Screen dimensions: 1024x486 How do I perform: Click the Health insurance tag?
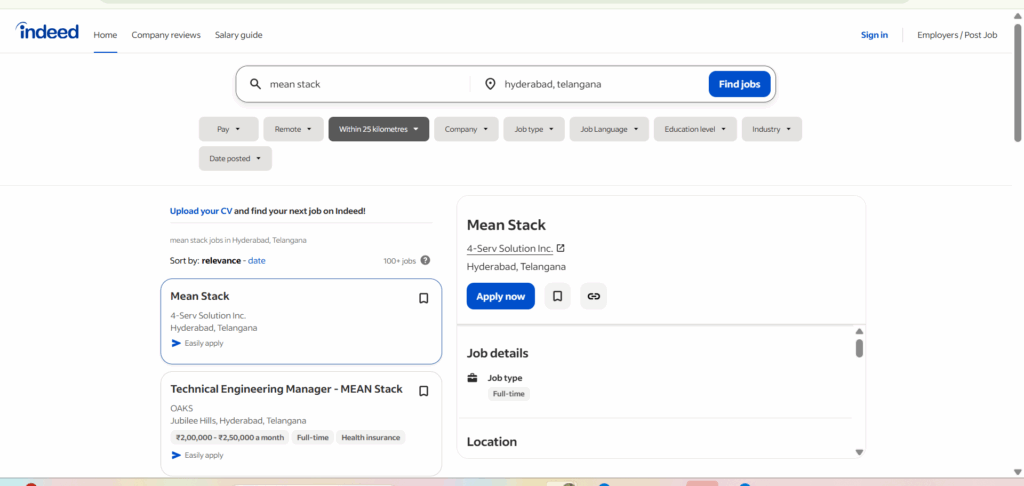point(370,437)
